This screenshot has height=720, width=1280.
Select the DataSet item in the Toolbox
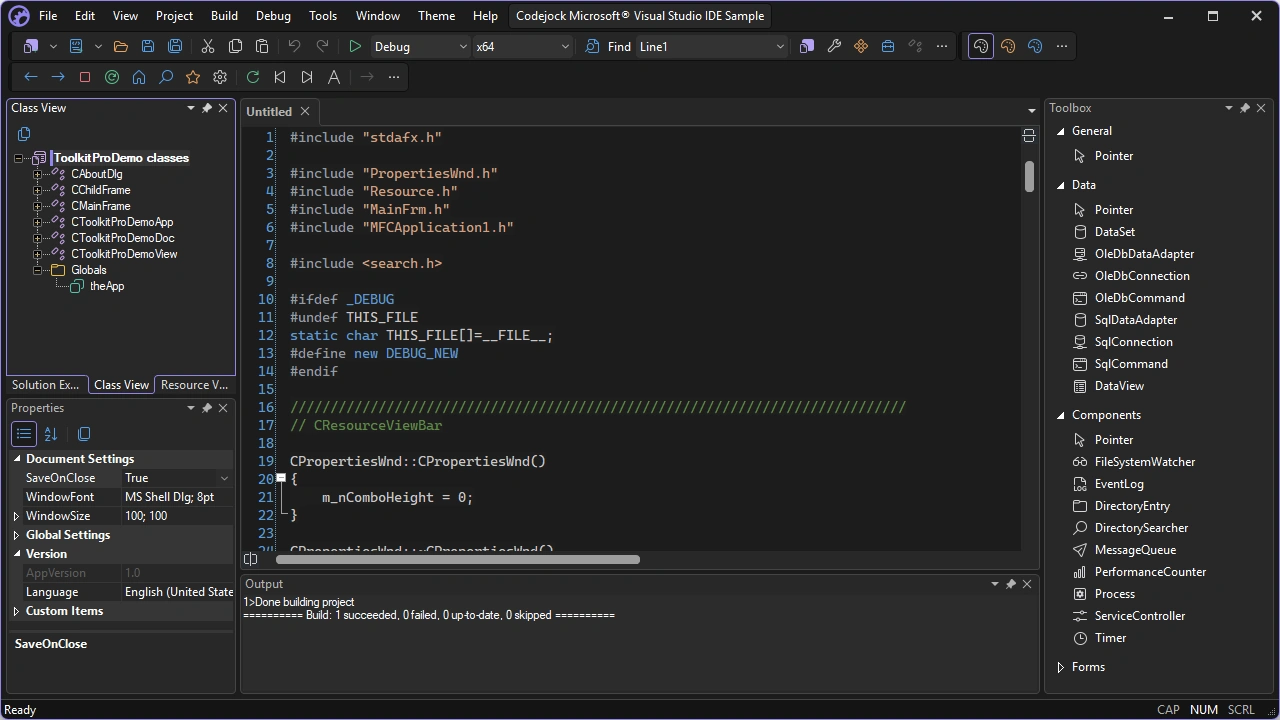tap(1114, 232)
